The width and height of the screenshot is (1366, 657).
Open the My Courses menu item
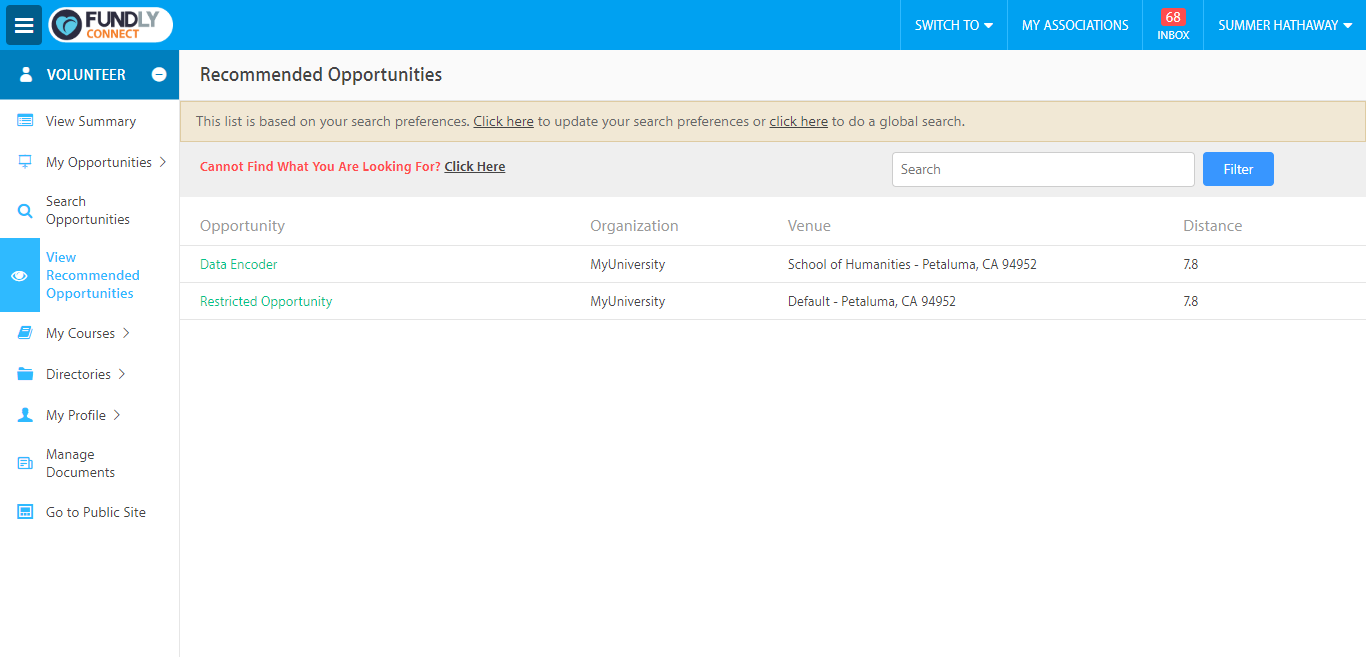[80, 333]
